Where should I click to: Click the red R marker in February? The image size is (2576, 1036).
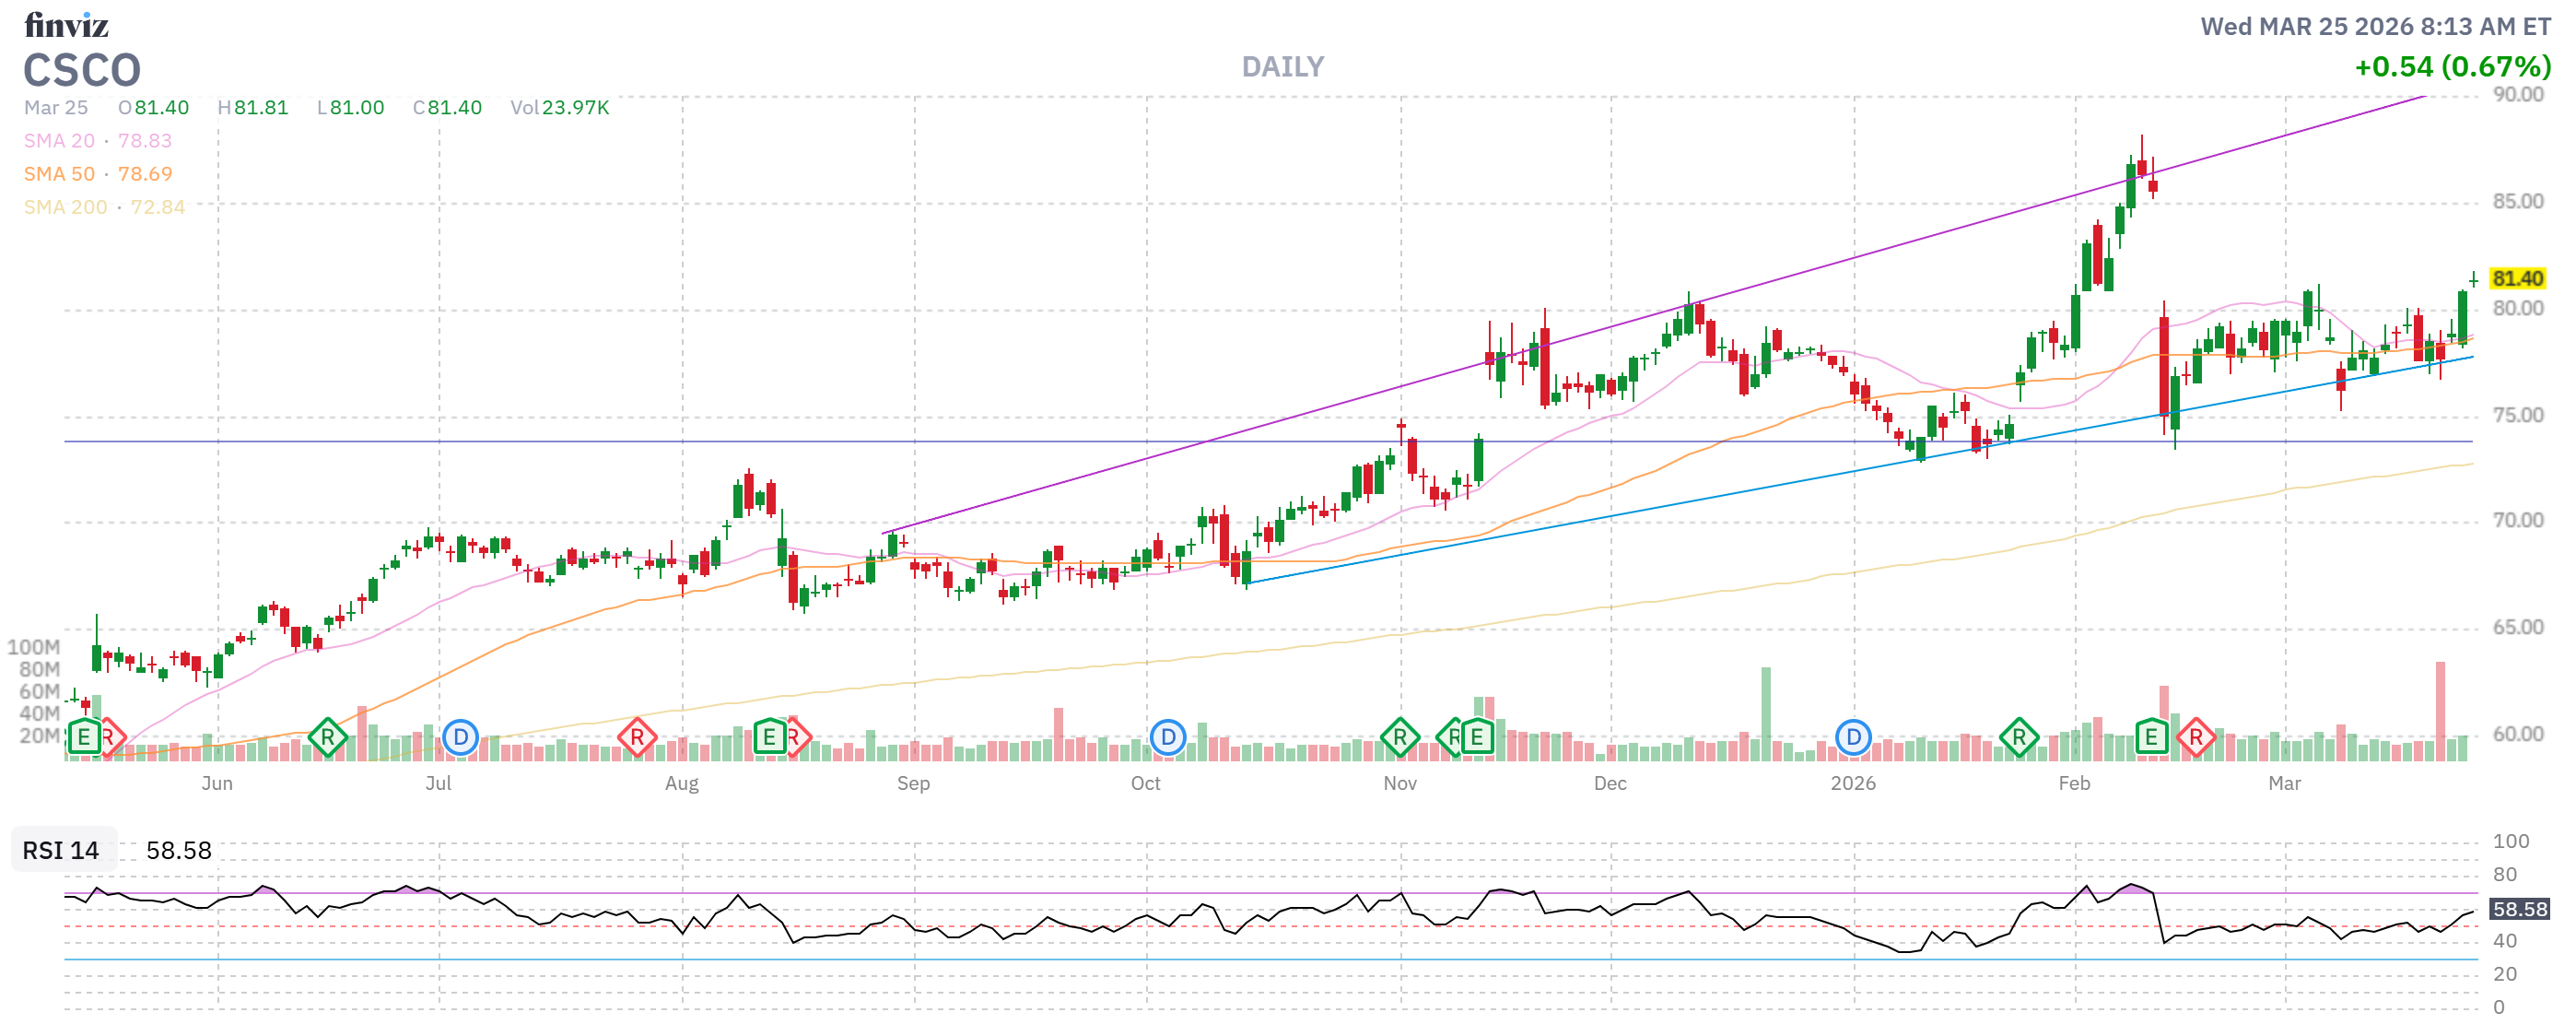(x=2196, y=738)
